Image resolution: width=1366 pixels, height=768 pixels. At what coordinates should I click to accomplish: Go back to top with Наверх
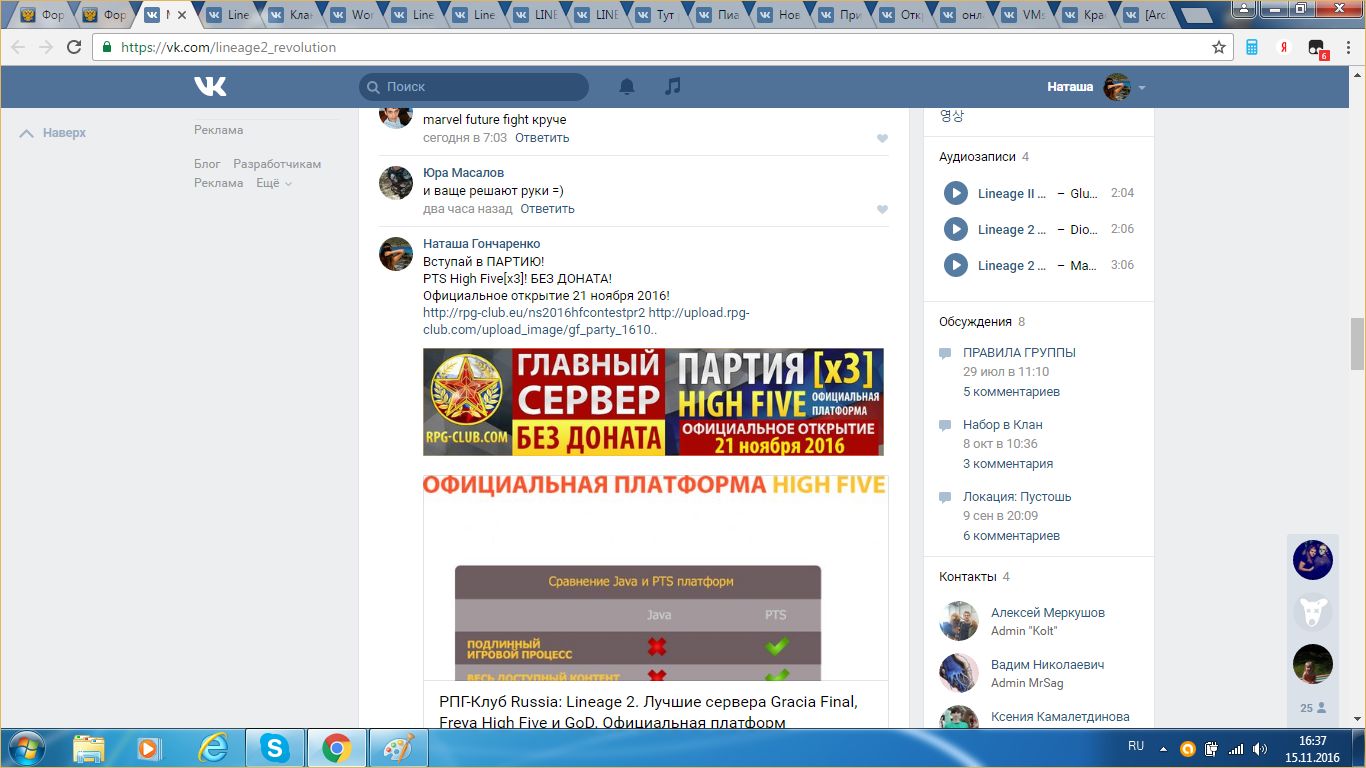(53, 133)
